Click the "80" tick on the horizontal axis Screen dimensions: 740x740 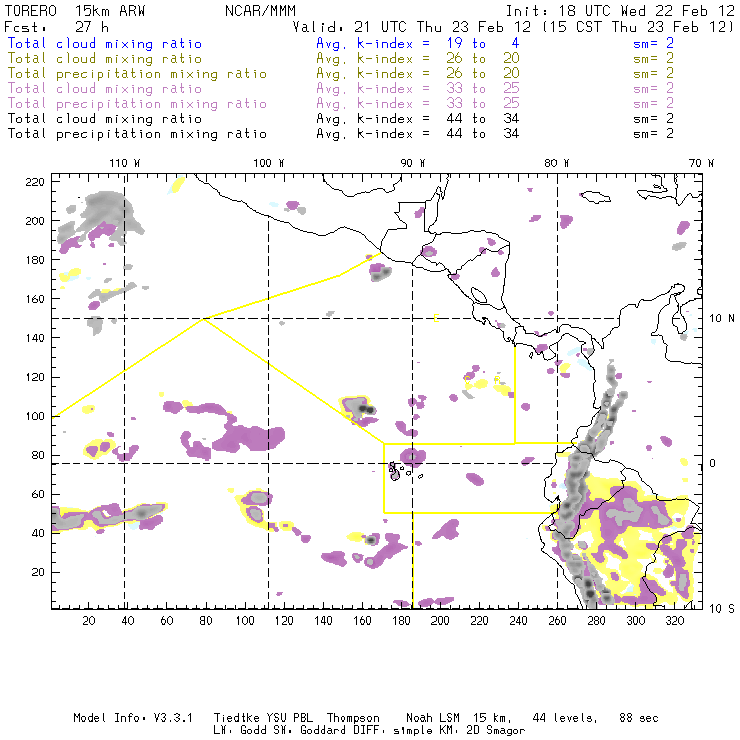(206, 621)
